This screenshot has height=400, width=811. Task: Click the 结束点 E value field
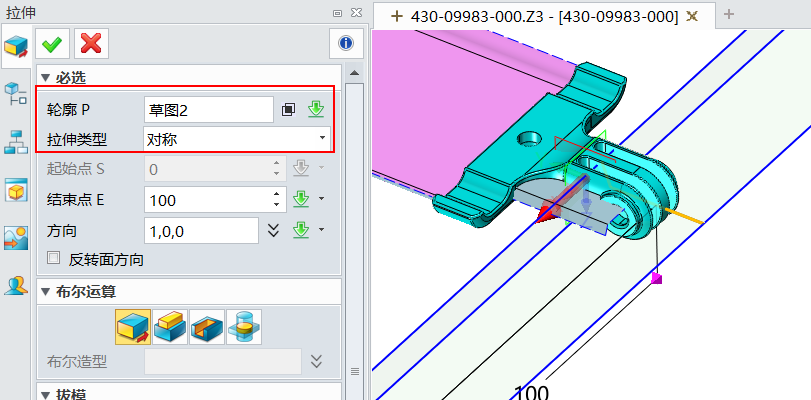point(207,200)
